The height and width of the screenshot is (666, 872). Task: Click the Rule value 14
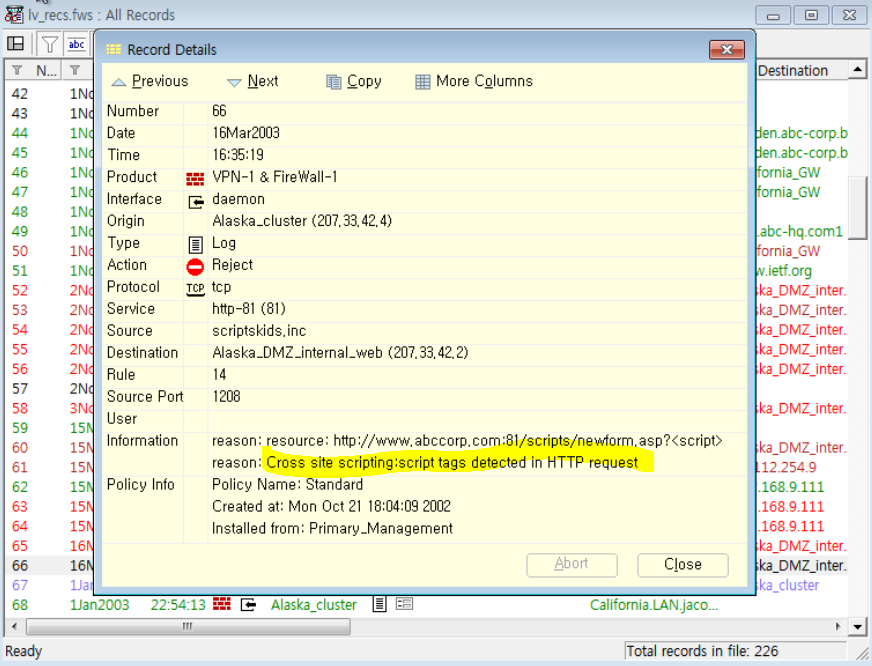coord(219,375)
